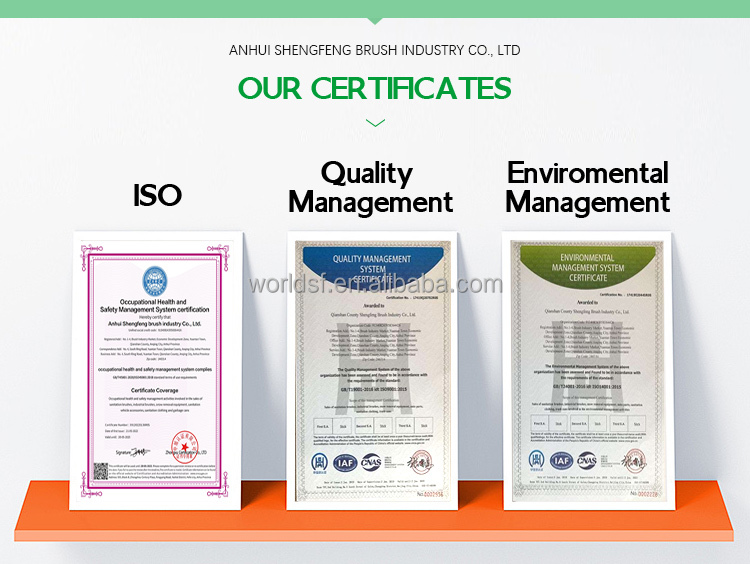Click the QR code on ISO certificate
This screenshot has width=750, height=564.
pyautogui.click(x=100, y=471)
